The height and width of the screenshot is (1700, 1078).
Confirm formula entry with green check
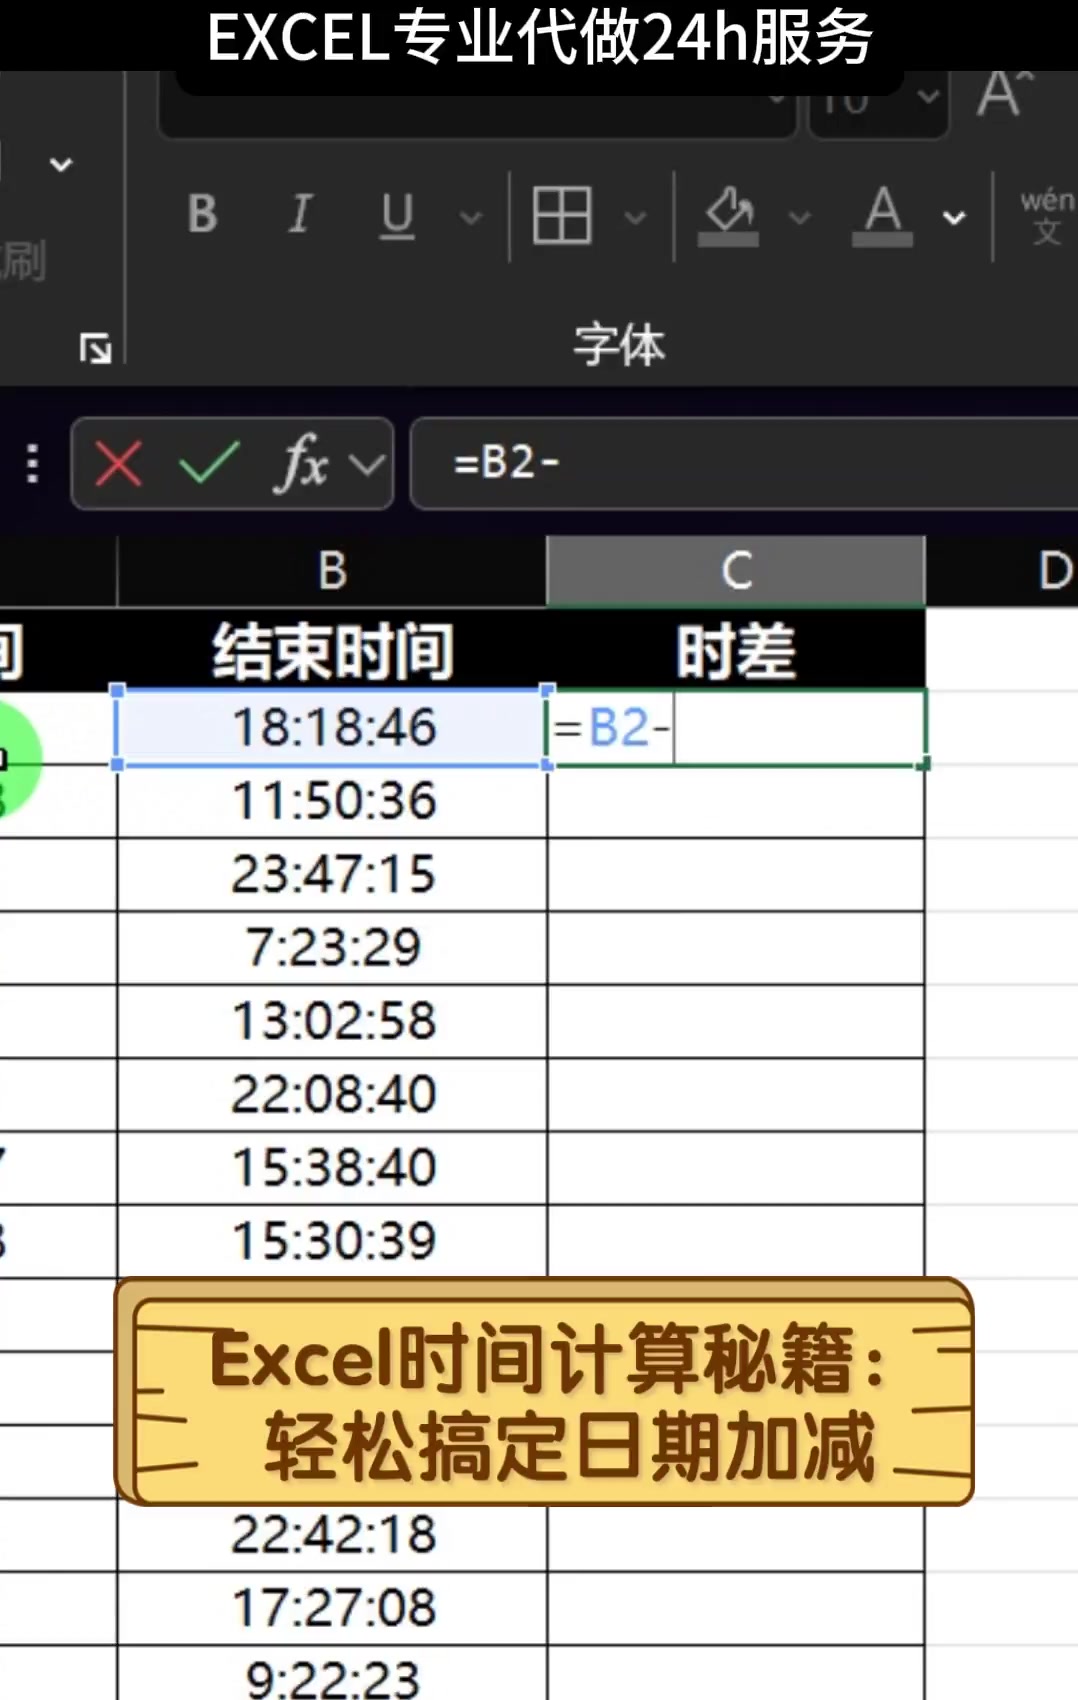tap(208, 464)
